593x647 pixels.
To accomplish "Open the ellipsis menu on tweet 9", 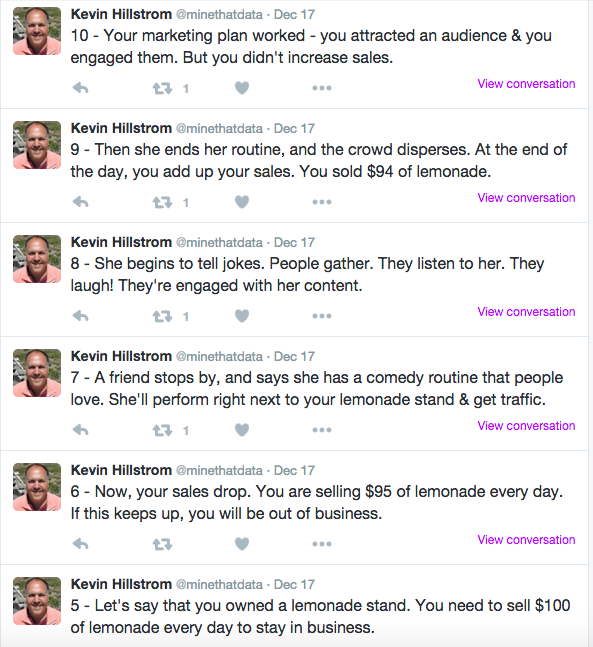I will tap(322, 202).
